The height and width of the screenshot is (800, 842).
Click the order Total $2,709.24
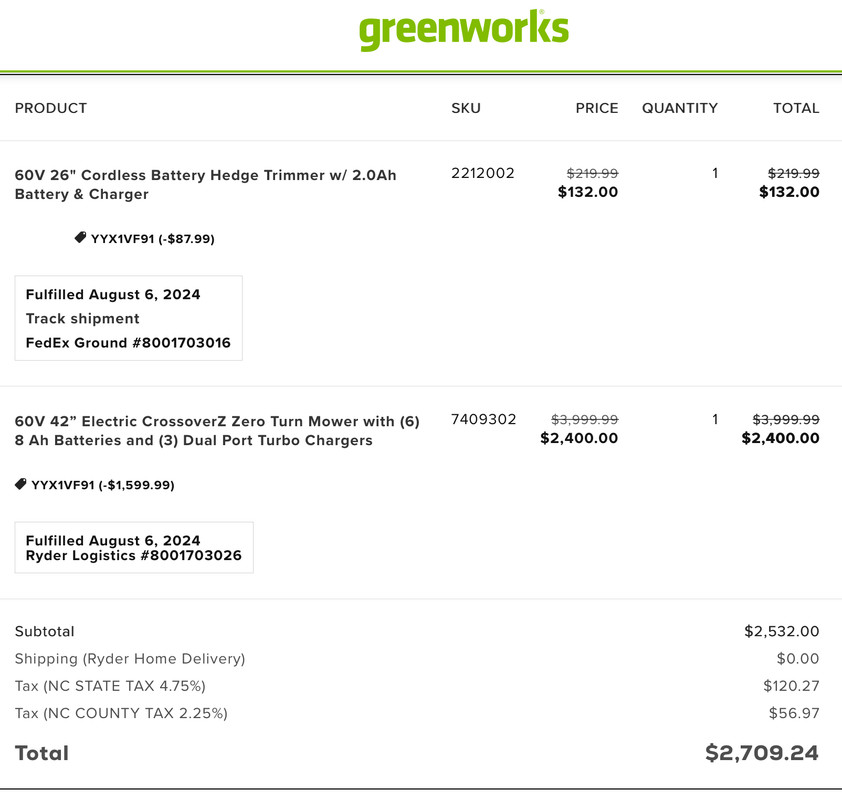click(762, 753)
